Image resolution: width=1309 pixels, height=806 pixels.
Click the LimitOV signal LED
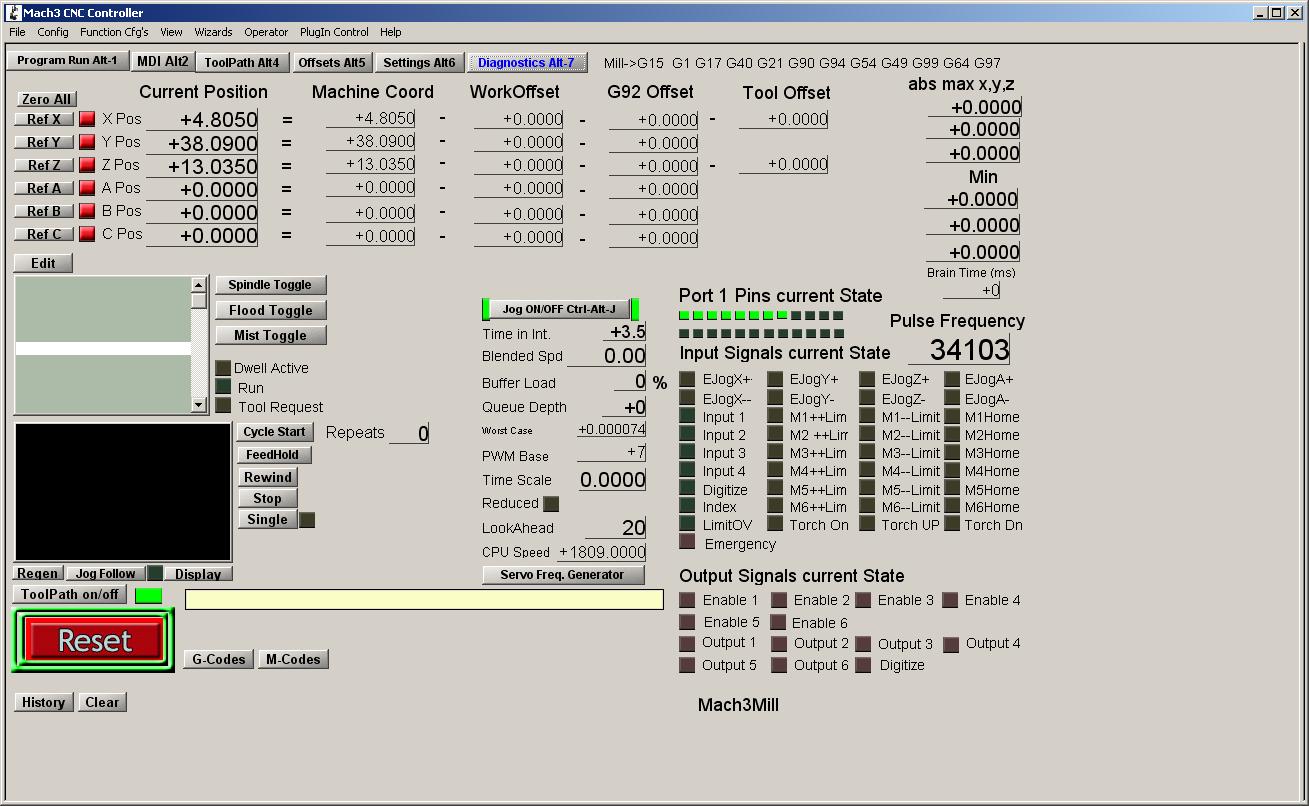click(x=687, y=524)
